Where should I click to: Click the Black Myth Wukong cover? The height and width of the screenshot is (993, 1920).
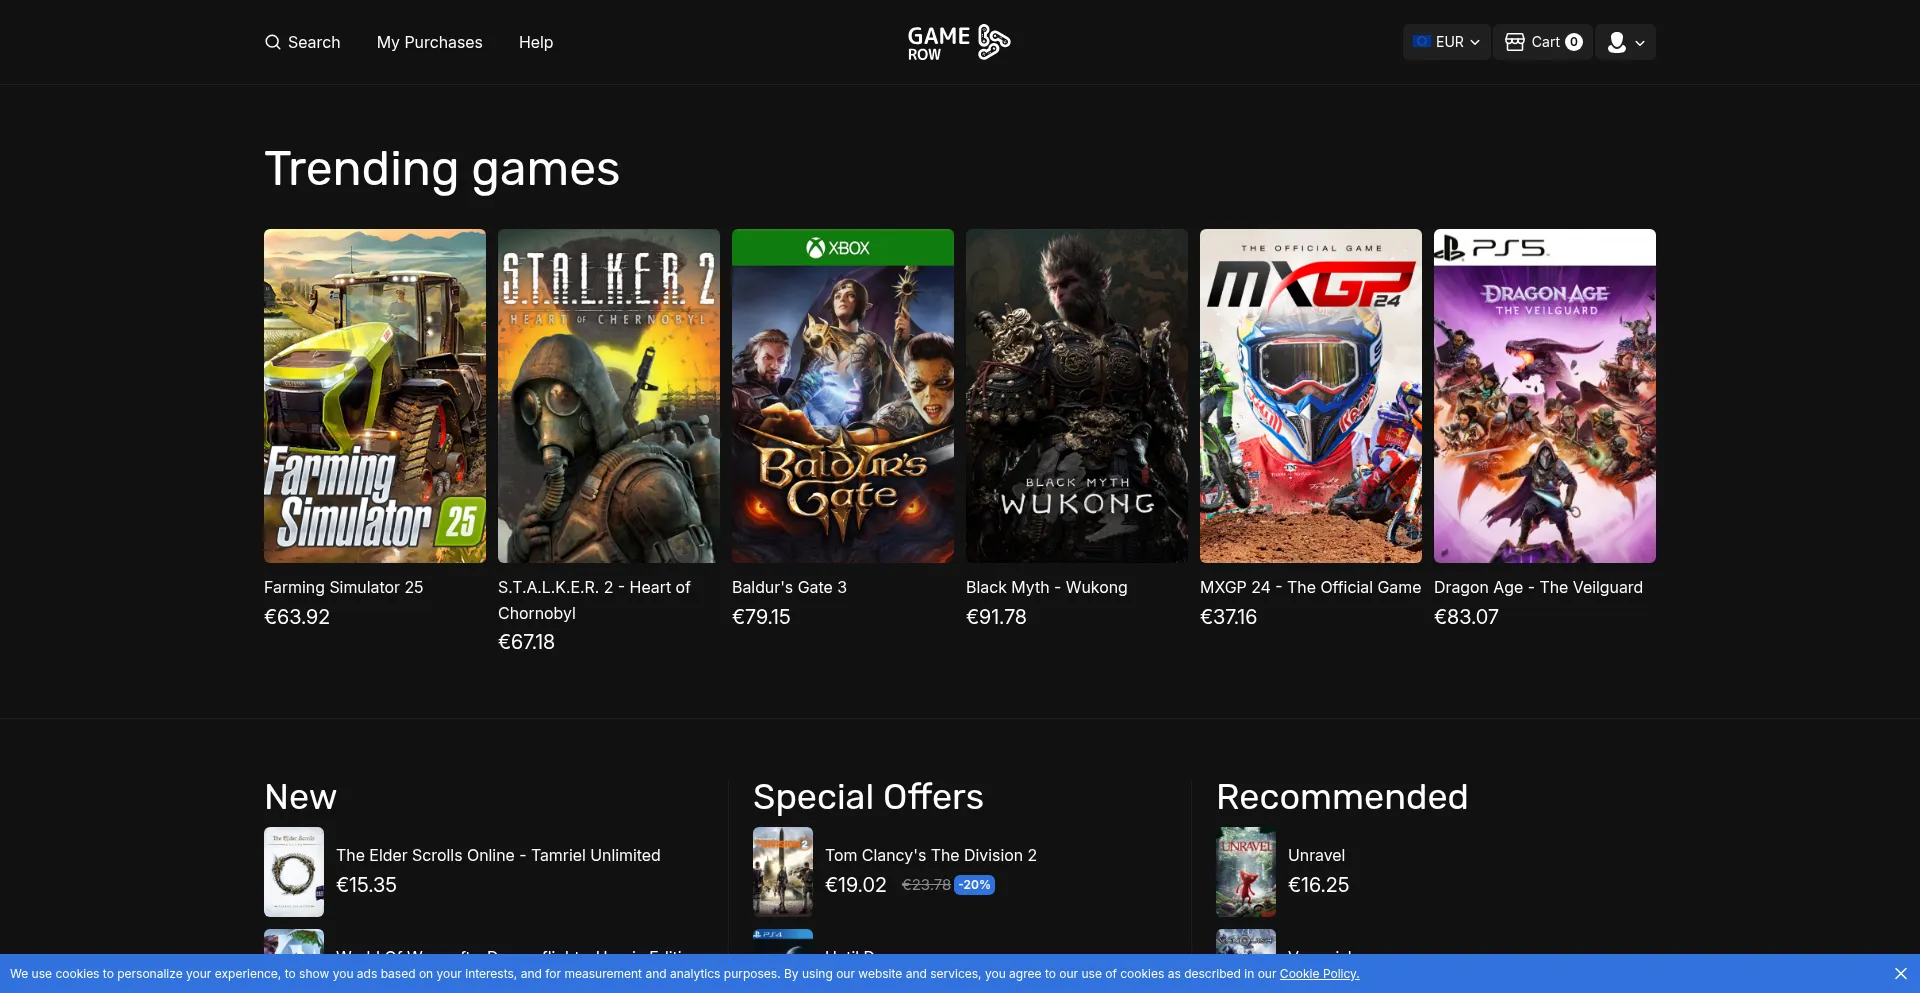(1076, 396)
